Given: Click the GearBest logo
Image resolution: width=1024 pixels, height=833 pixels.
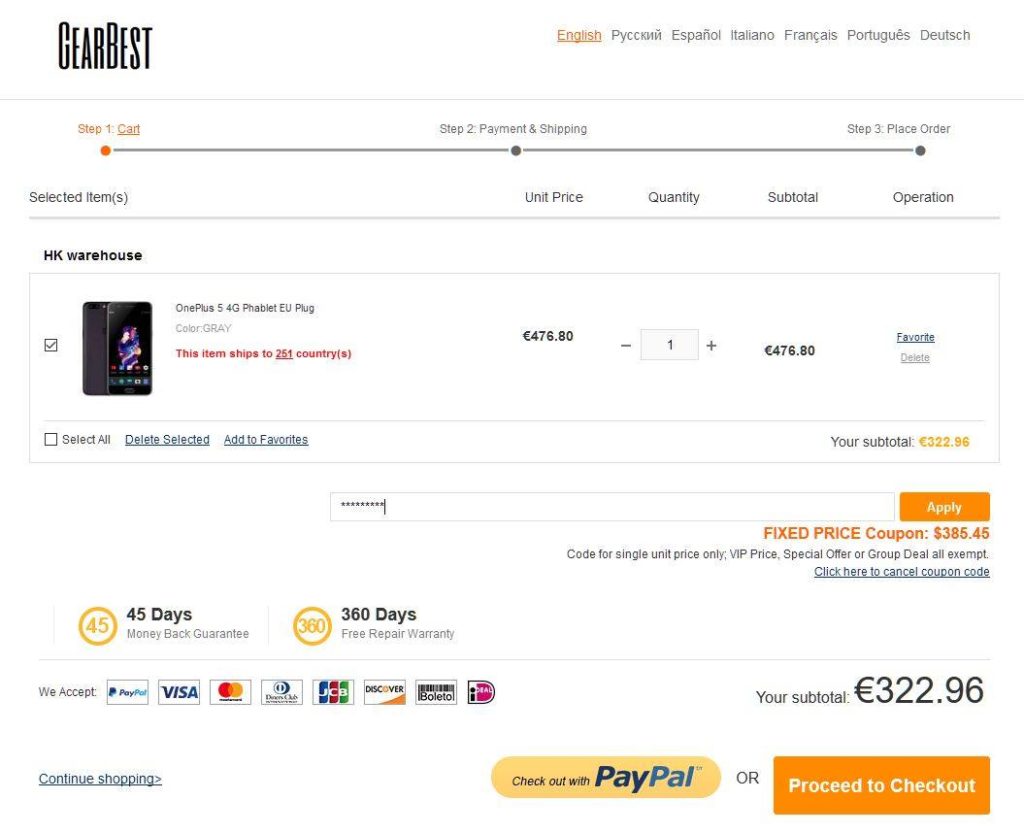Looking at the screenshot, I should click(x=105, y=46).
